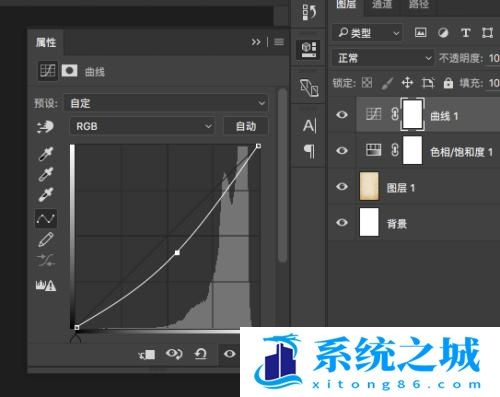This screenshot has height=397, width=500.
Task: Lock transparent pixels icon
Action: tap(367, 82)
